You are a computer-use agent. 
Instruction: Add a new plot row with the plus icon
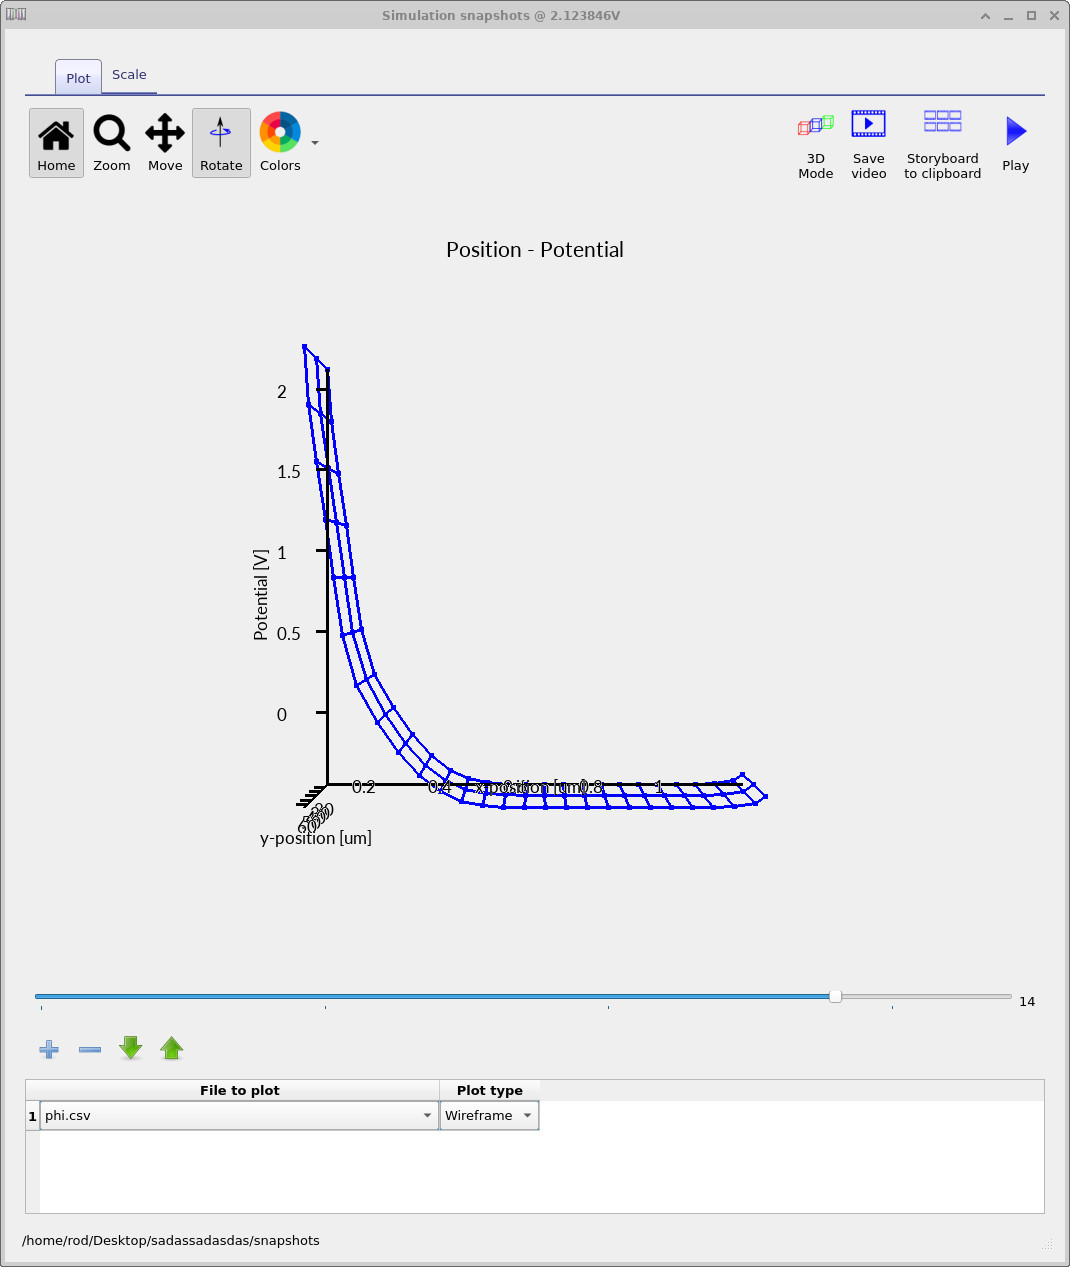pyautogui.click(x=48, y=1048)
